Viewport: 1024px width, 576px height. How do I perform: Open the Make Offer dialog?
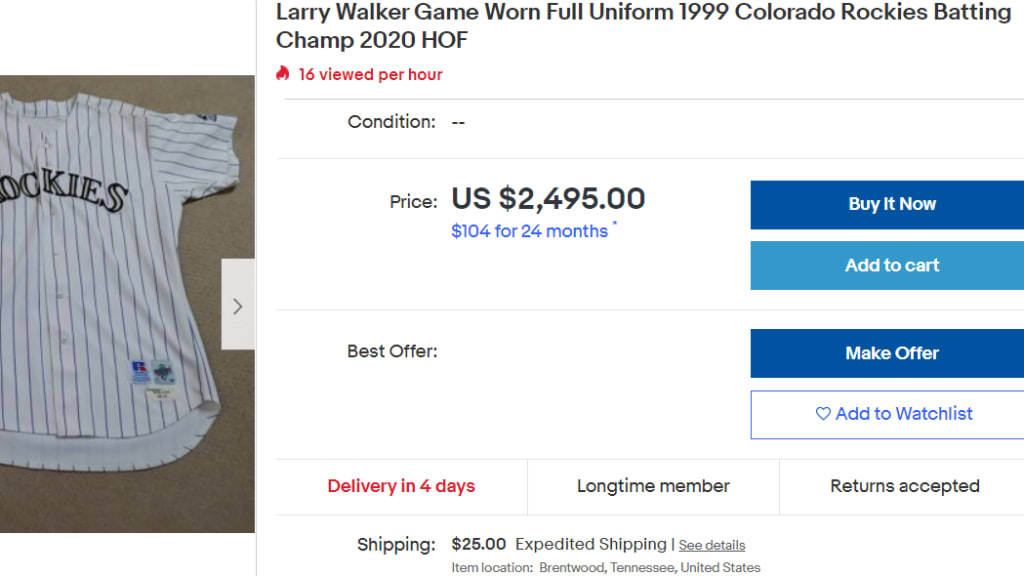pyautogui.click(x=891, y=353)
